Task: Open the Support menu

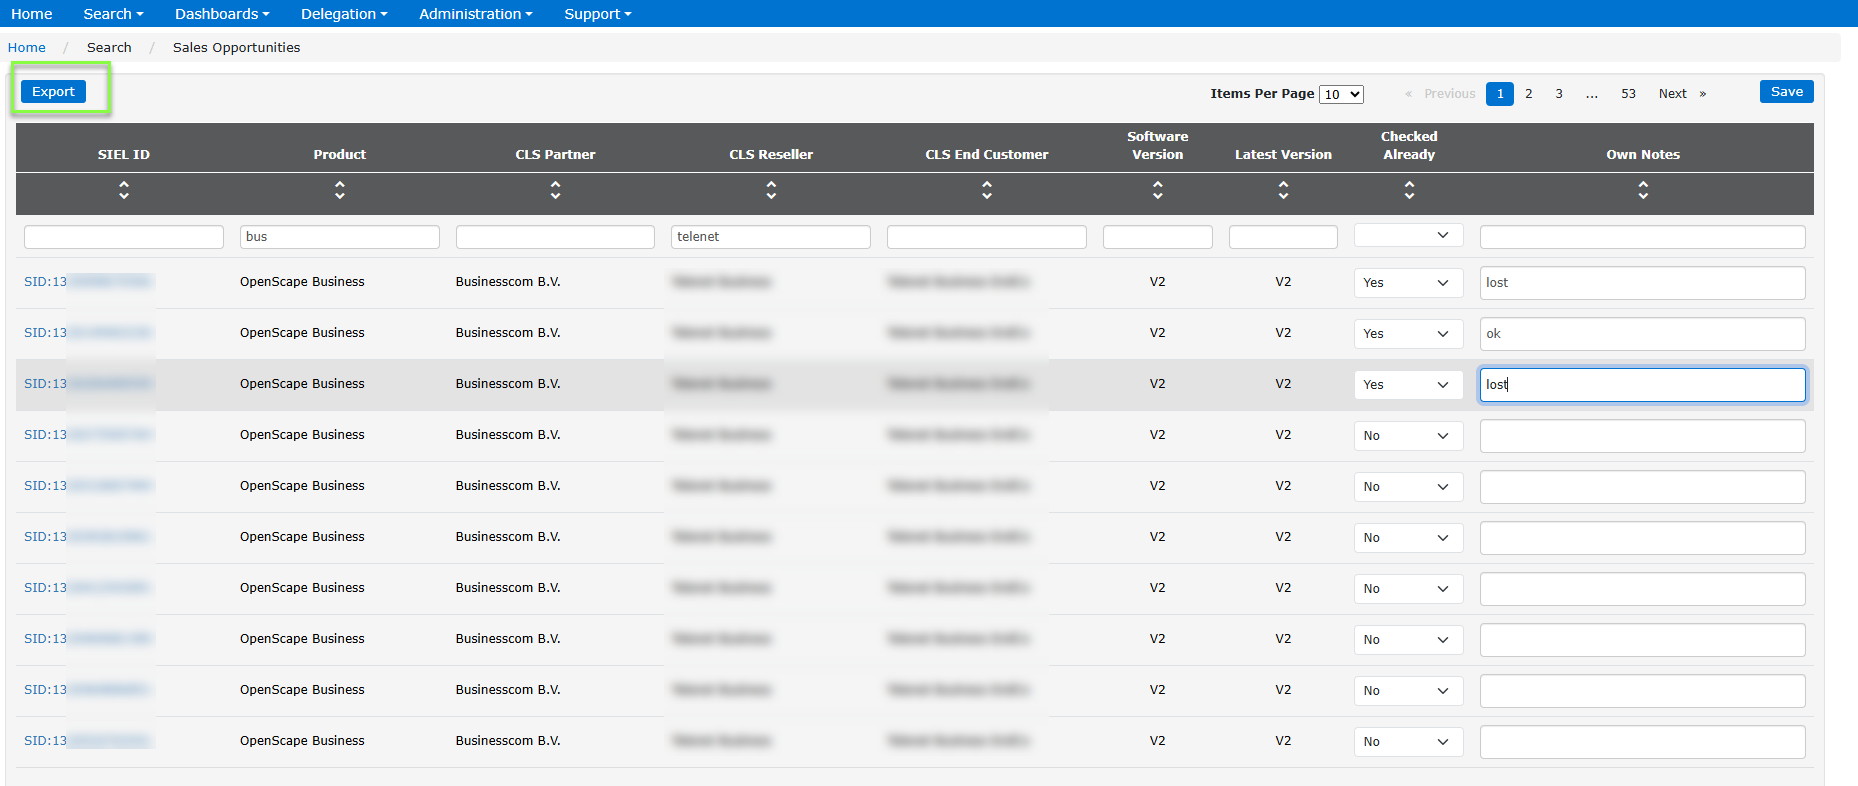Action: coord(598,14)
